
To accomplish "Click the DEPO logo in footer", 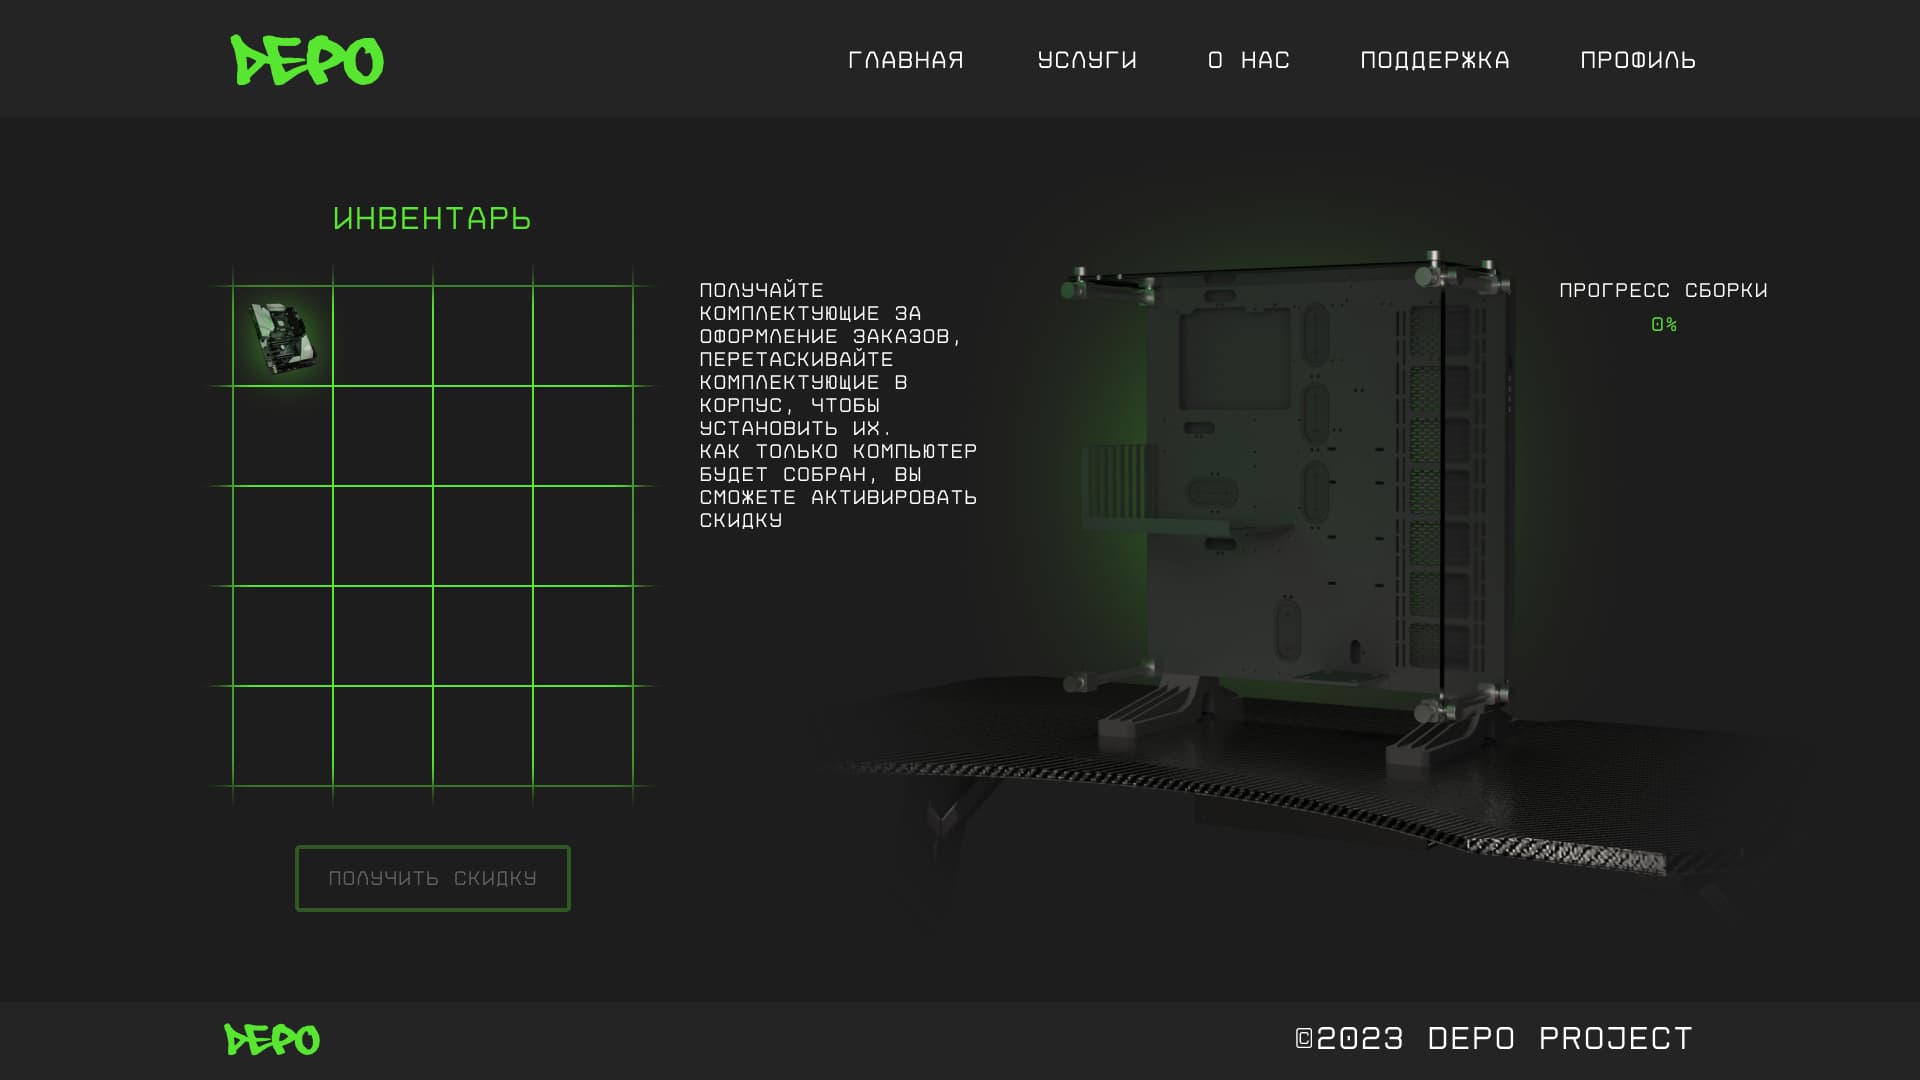I will click(x=272, y=1040).
